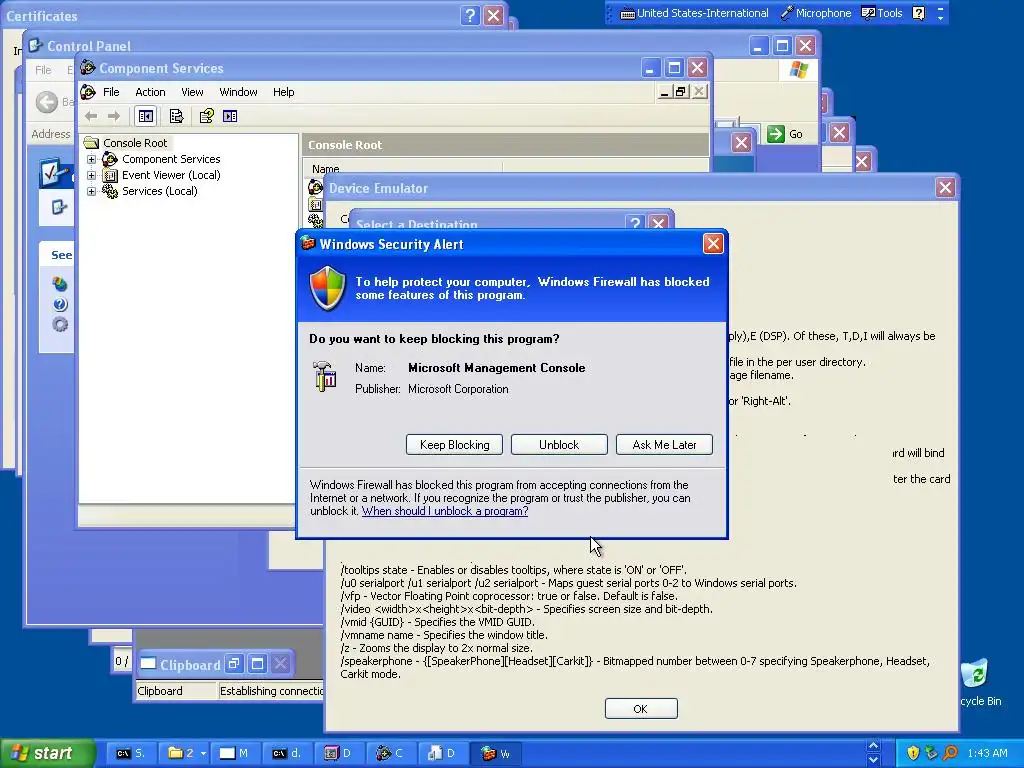Click the Go button in Control Panel
The height and width of the screenshot is (768, 1024).
(785, 134)
